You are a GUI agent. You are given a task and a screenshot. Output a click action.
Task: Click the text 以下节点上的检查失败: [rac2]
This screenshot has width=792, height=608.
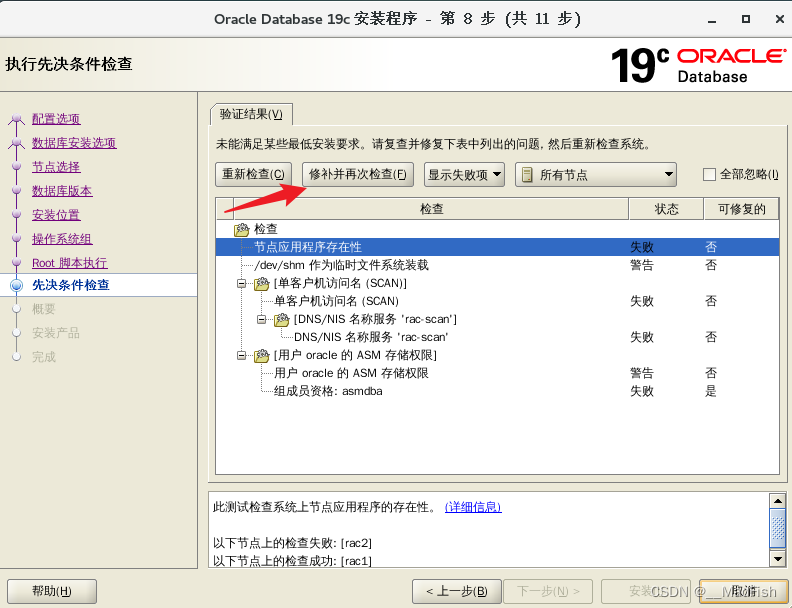292,543
